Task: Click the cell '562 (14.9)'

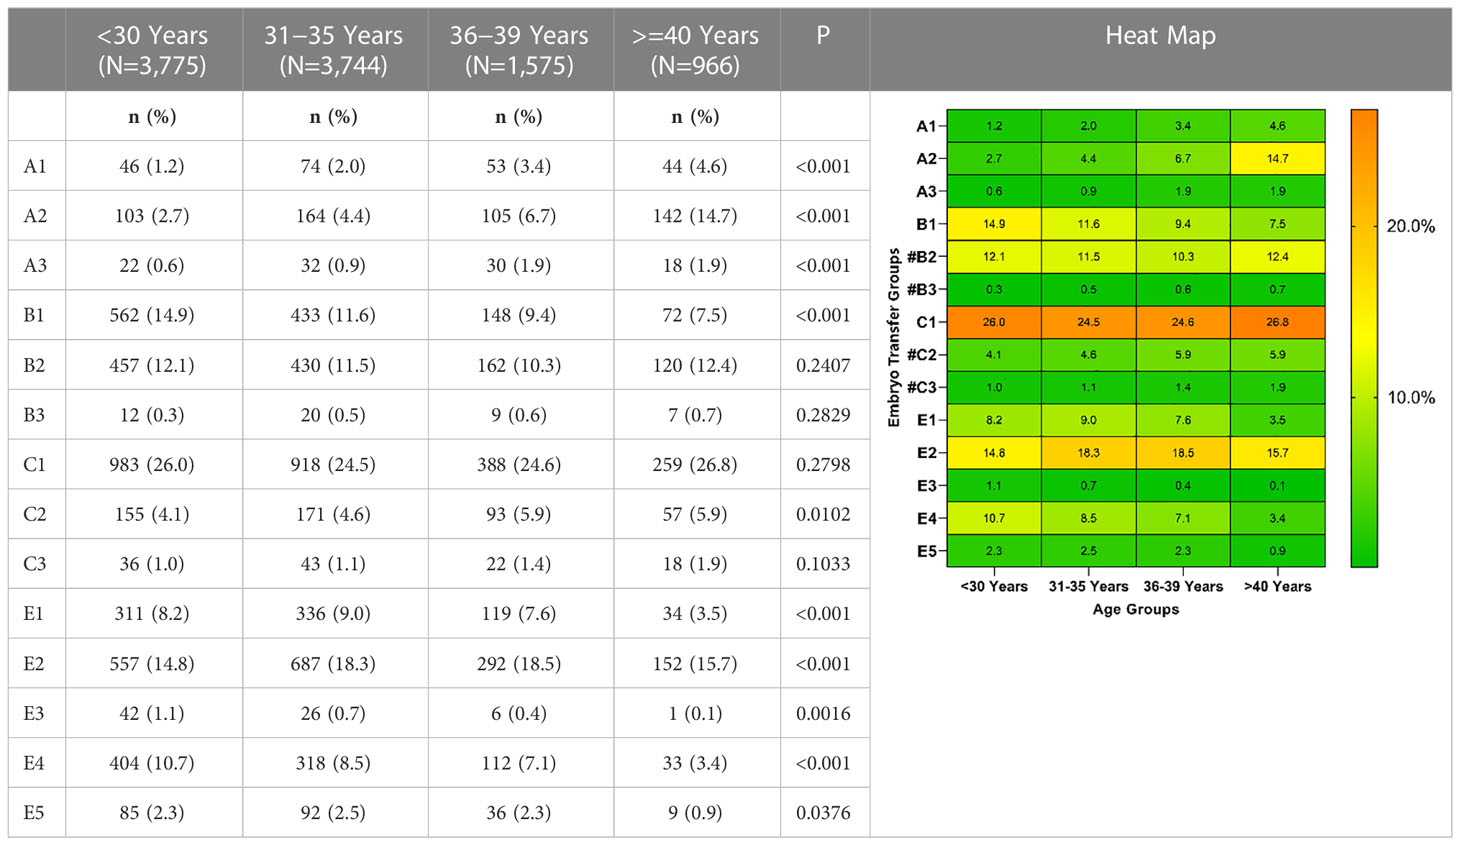Action: [x=152, y=315]
